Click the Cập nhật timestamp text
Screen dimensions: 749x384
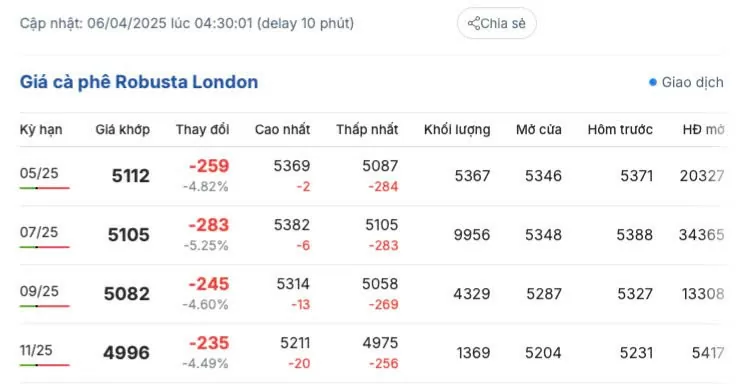coord(187,23)
